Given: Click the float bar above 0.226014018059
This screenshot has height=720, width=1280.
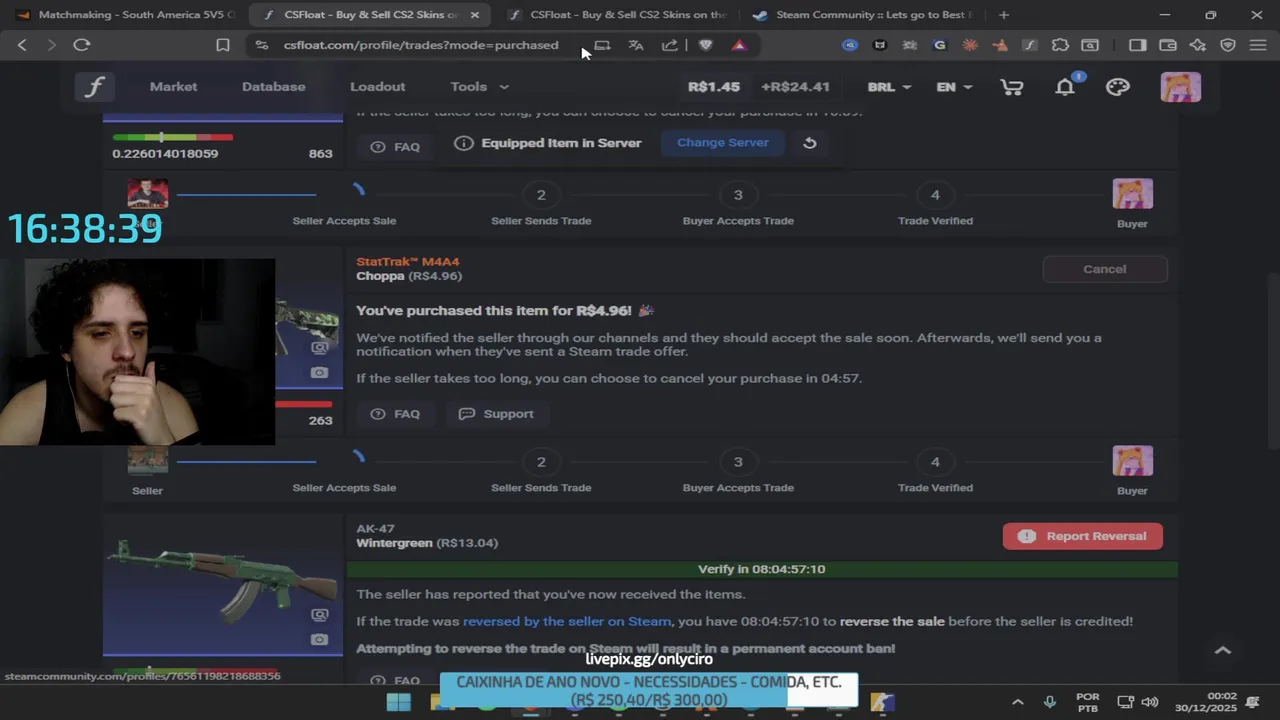Looking at the screenshot, I should 173,137.
